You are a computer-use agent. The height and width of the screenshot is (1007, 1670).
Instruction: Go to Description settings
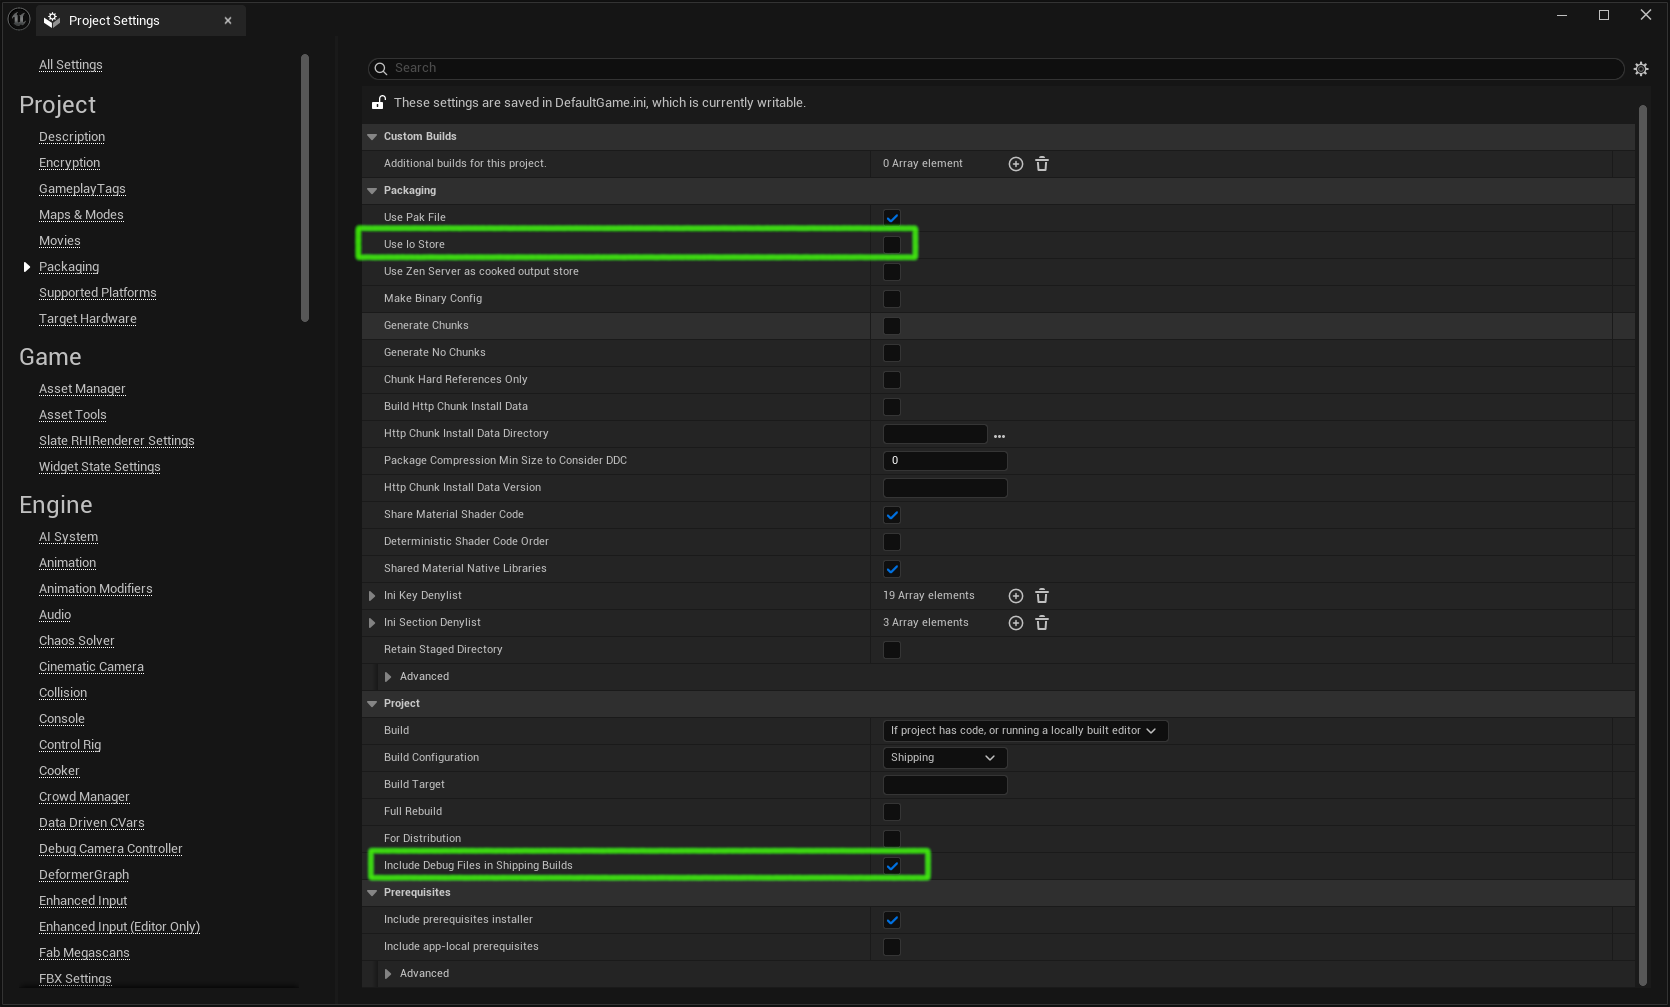tap(72, 137)
